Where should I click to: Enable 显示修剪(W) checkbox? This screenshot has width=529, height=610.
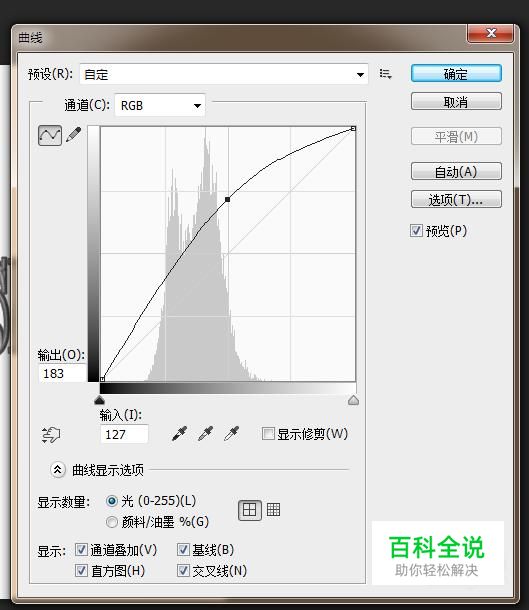(268, 433)
